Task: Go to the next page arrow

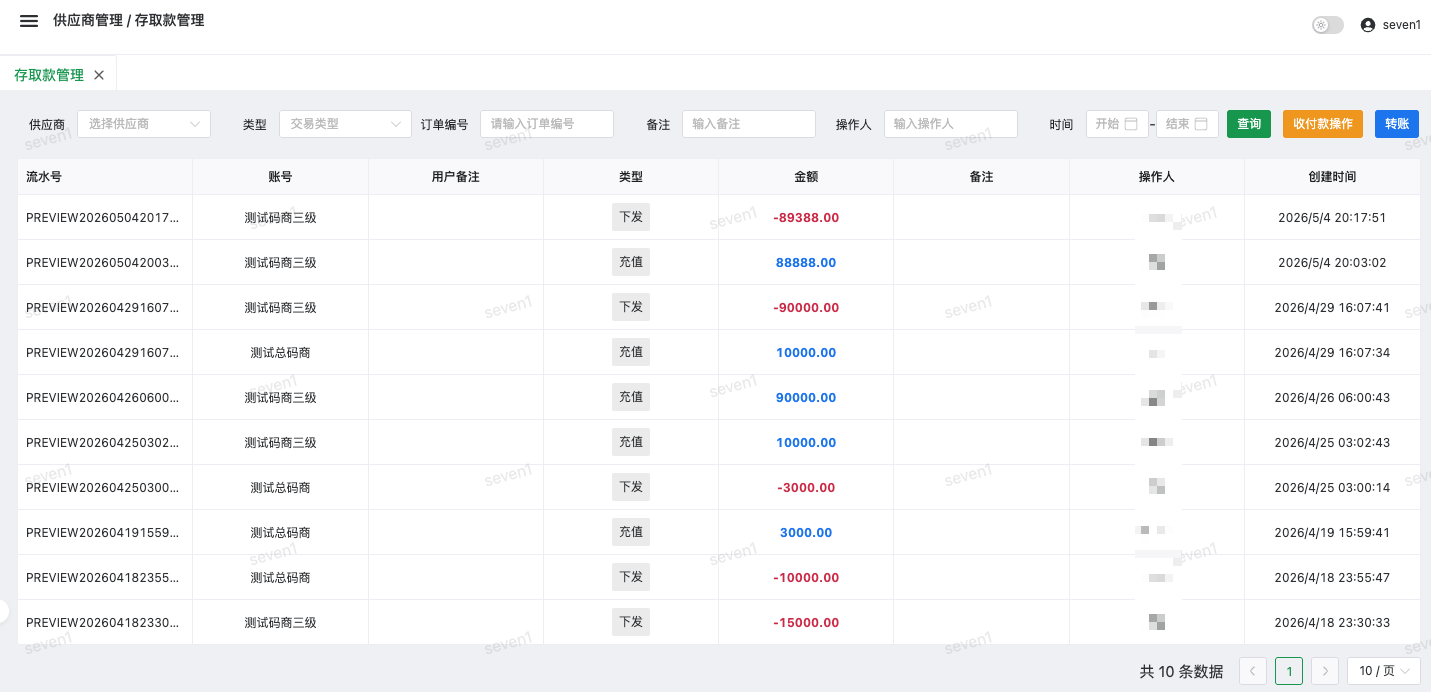Action: pyautogui.click(x=1325, y=671)
